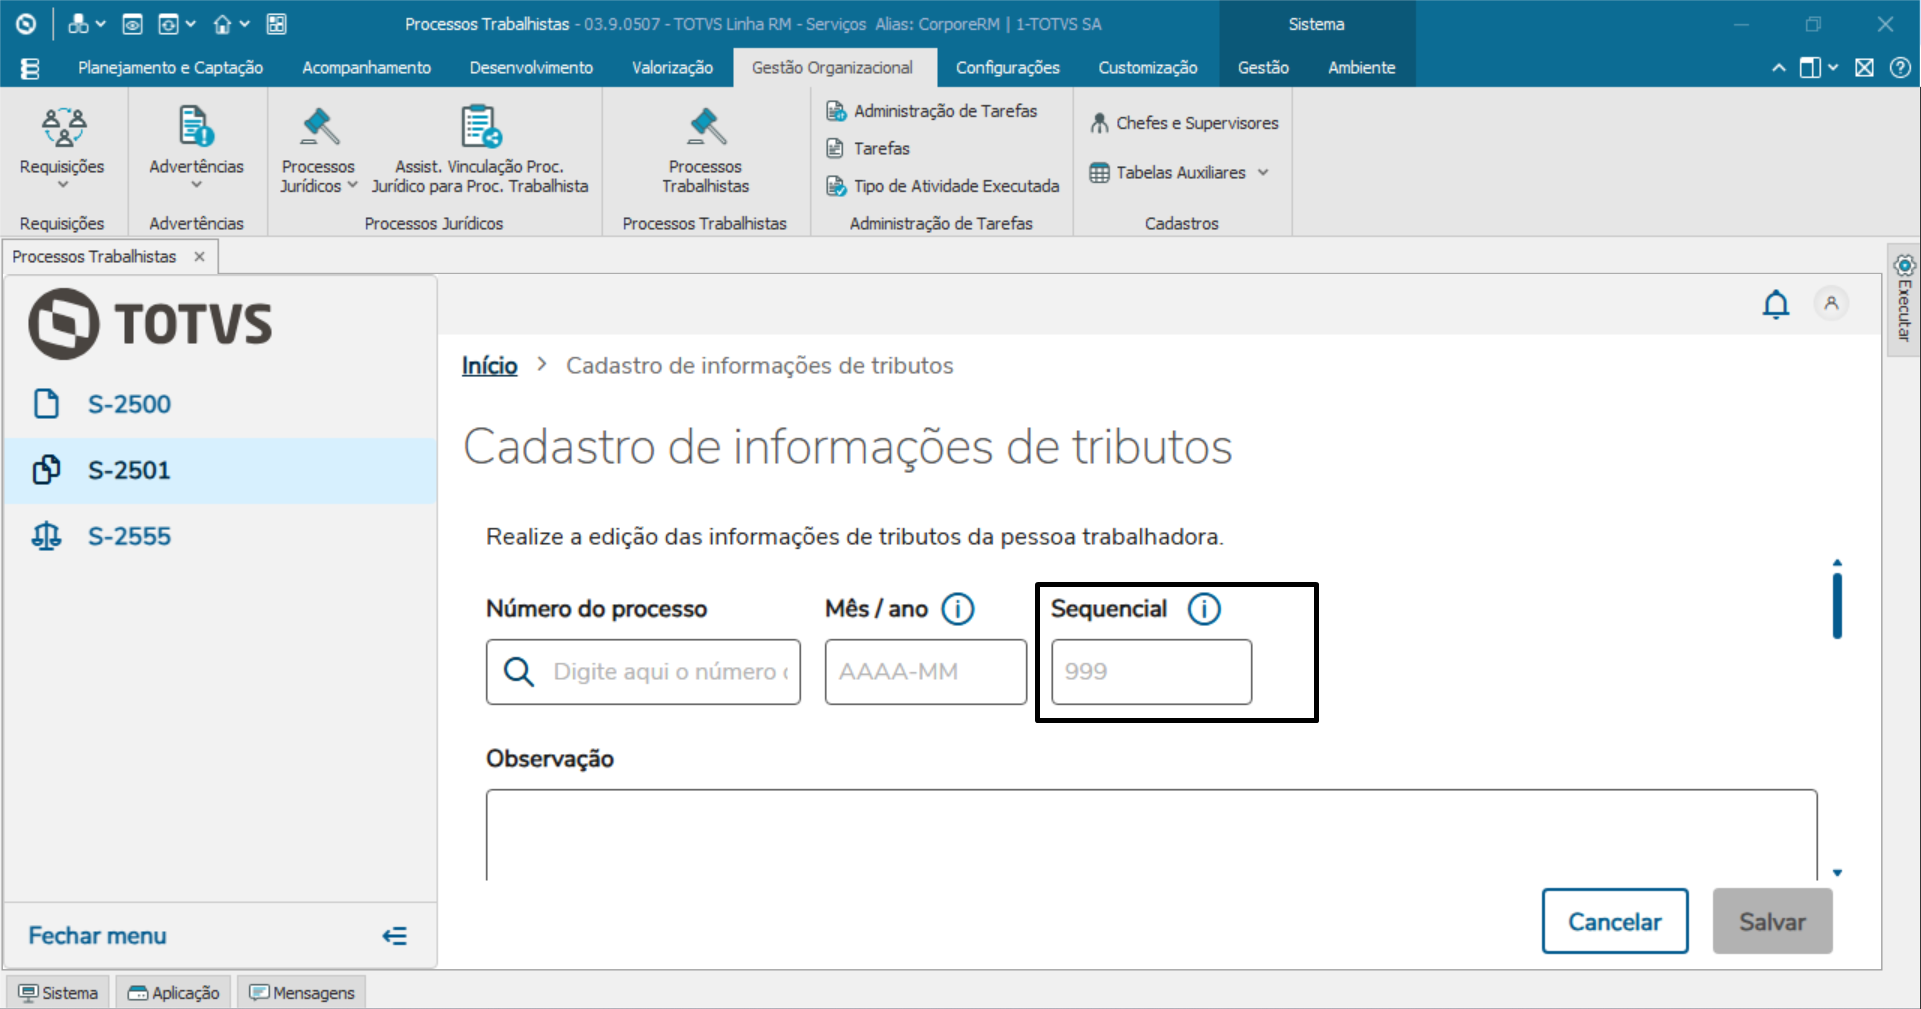Click the calculator icon in title bar

(x=277, y=24)
